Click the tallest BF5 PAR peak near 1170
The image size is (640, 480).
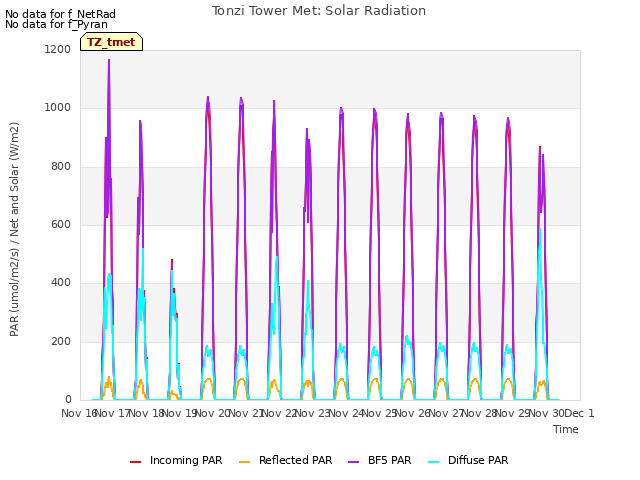coord(109,60)
